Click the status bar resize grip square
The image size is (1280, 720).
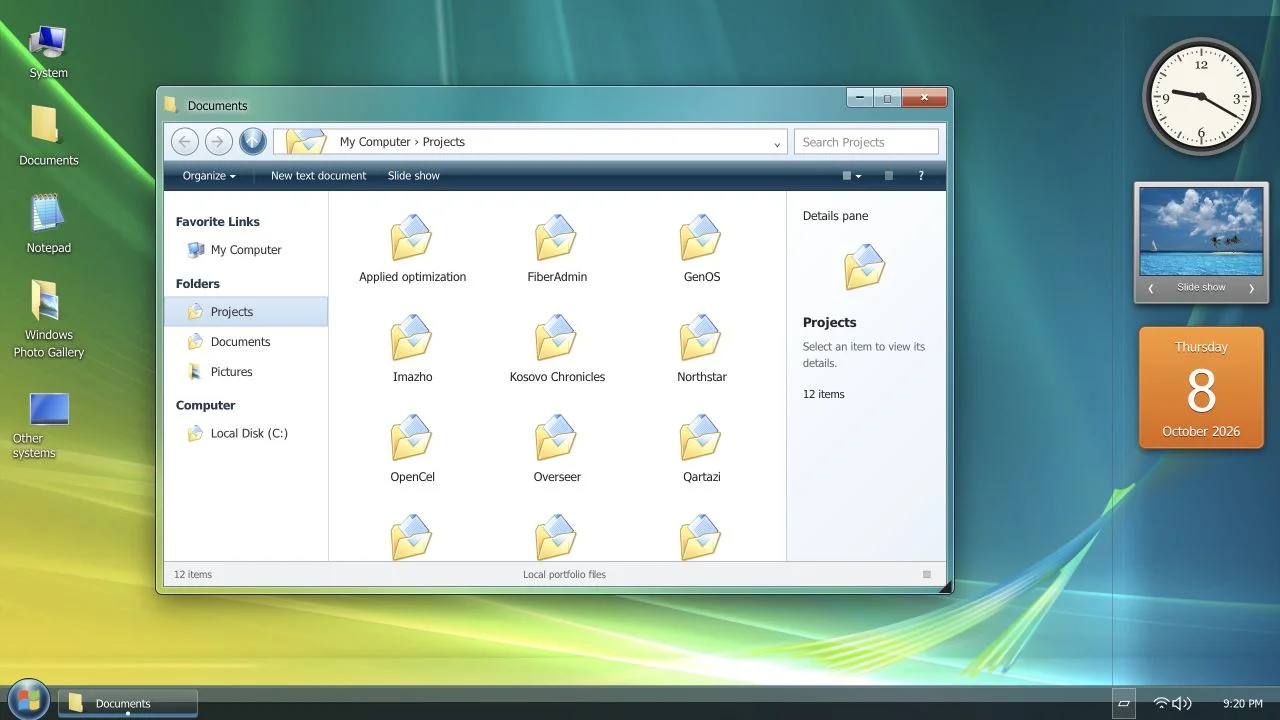pos(927,575)
